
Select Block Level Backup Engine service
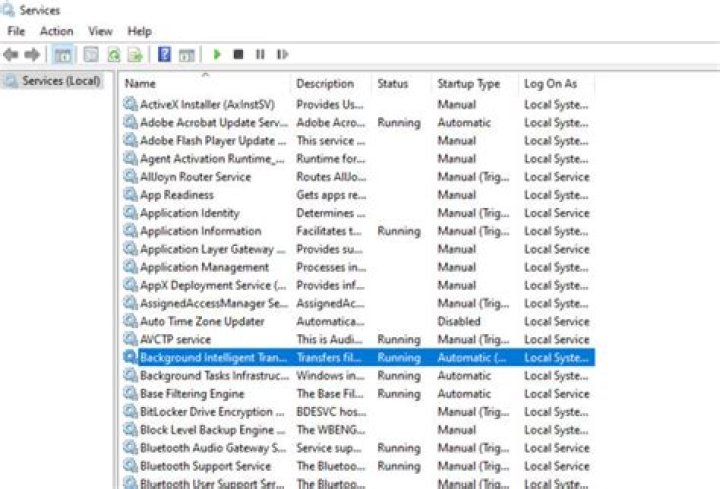[x=359, y=430]
